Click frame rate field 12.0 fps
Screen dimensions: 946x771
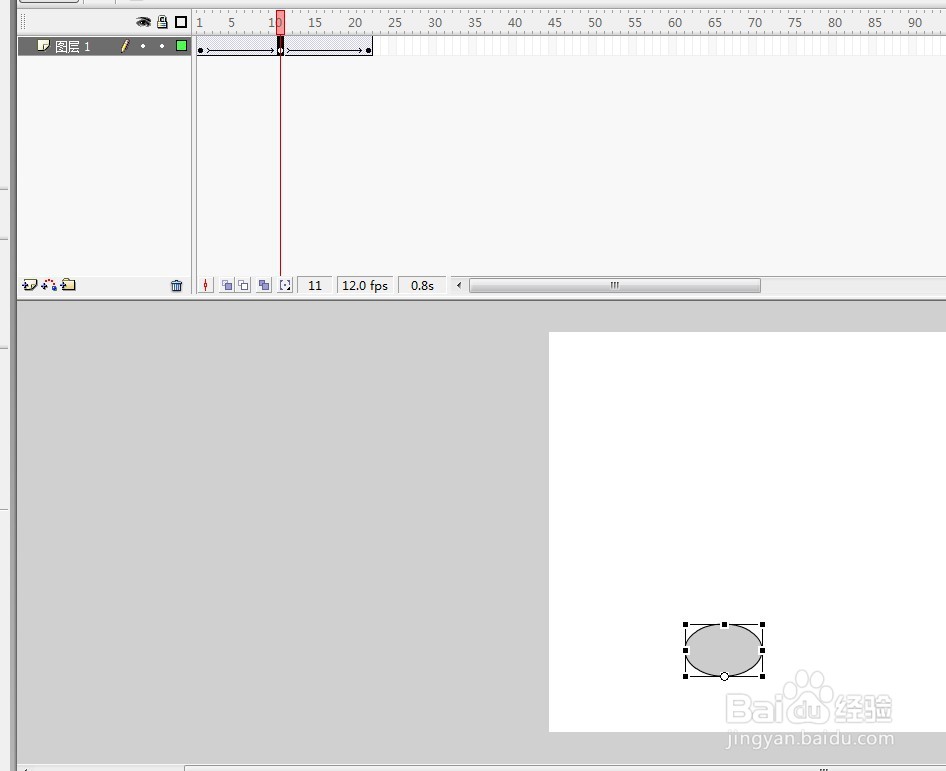[x=365, y=285]
